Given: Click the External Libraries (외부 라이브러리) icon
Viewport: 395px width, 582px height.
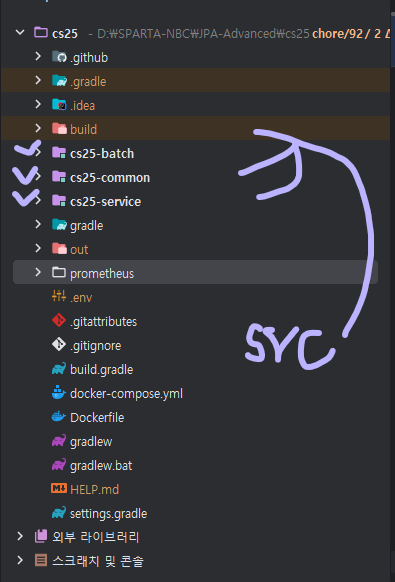Looking at the screenshot, I should 41,537.
